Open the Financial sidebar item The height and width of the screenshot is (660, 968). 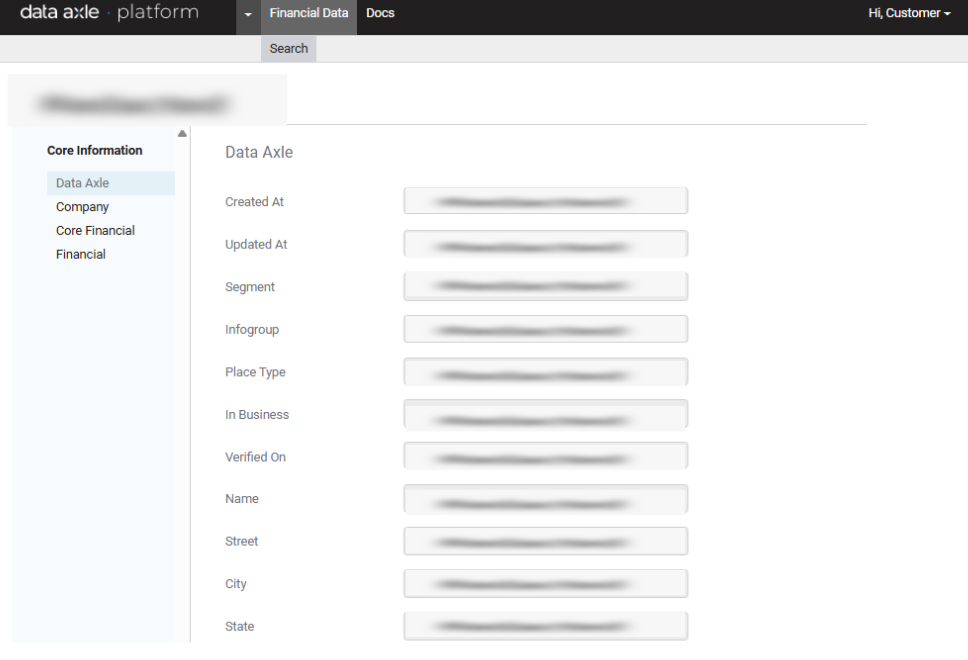tap(81, 255)
